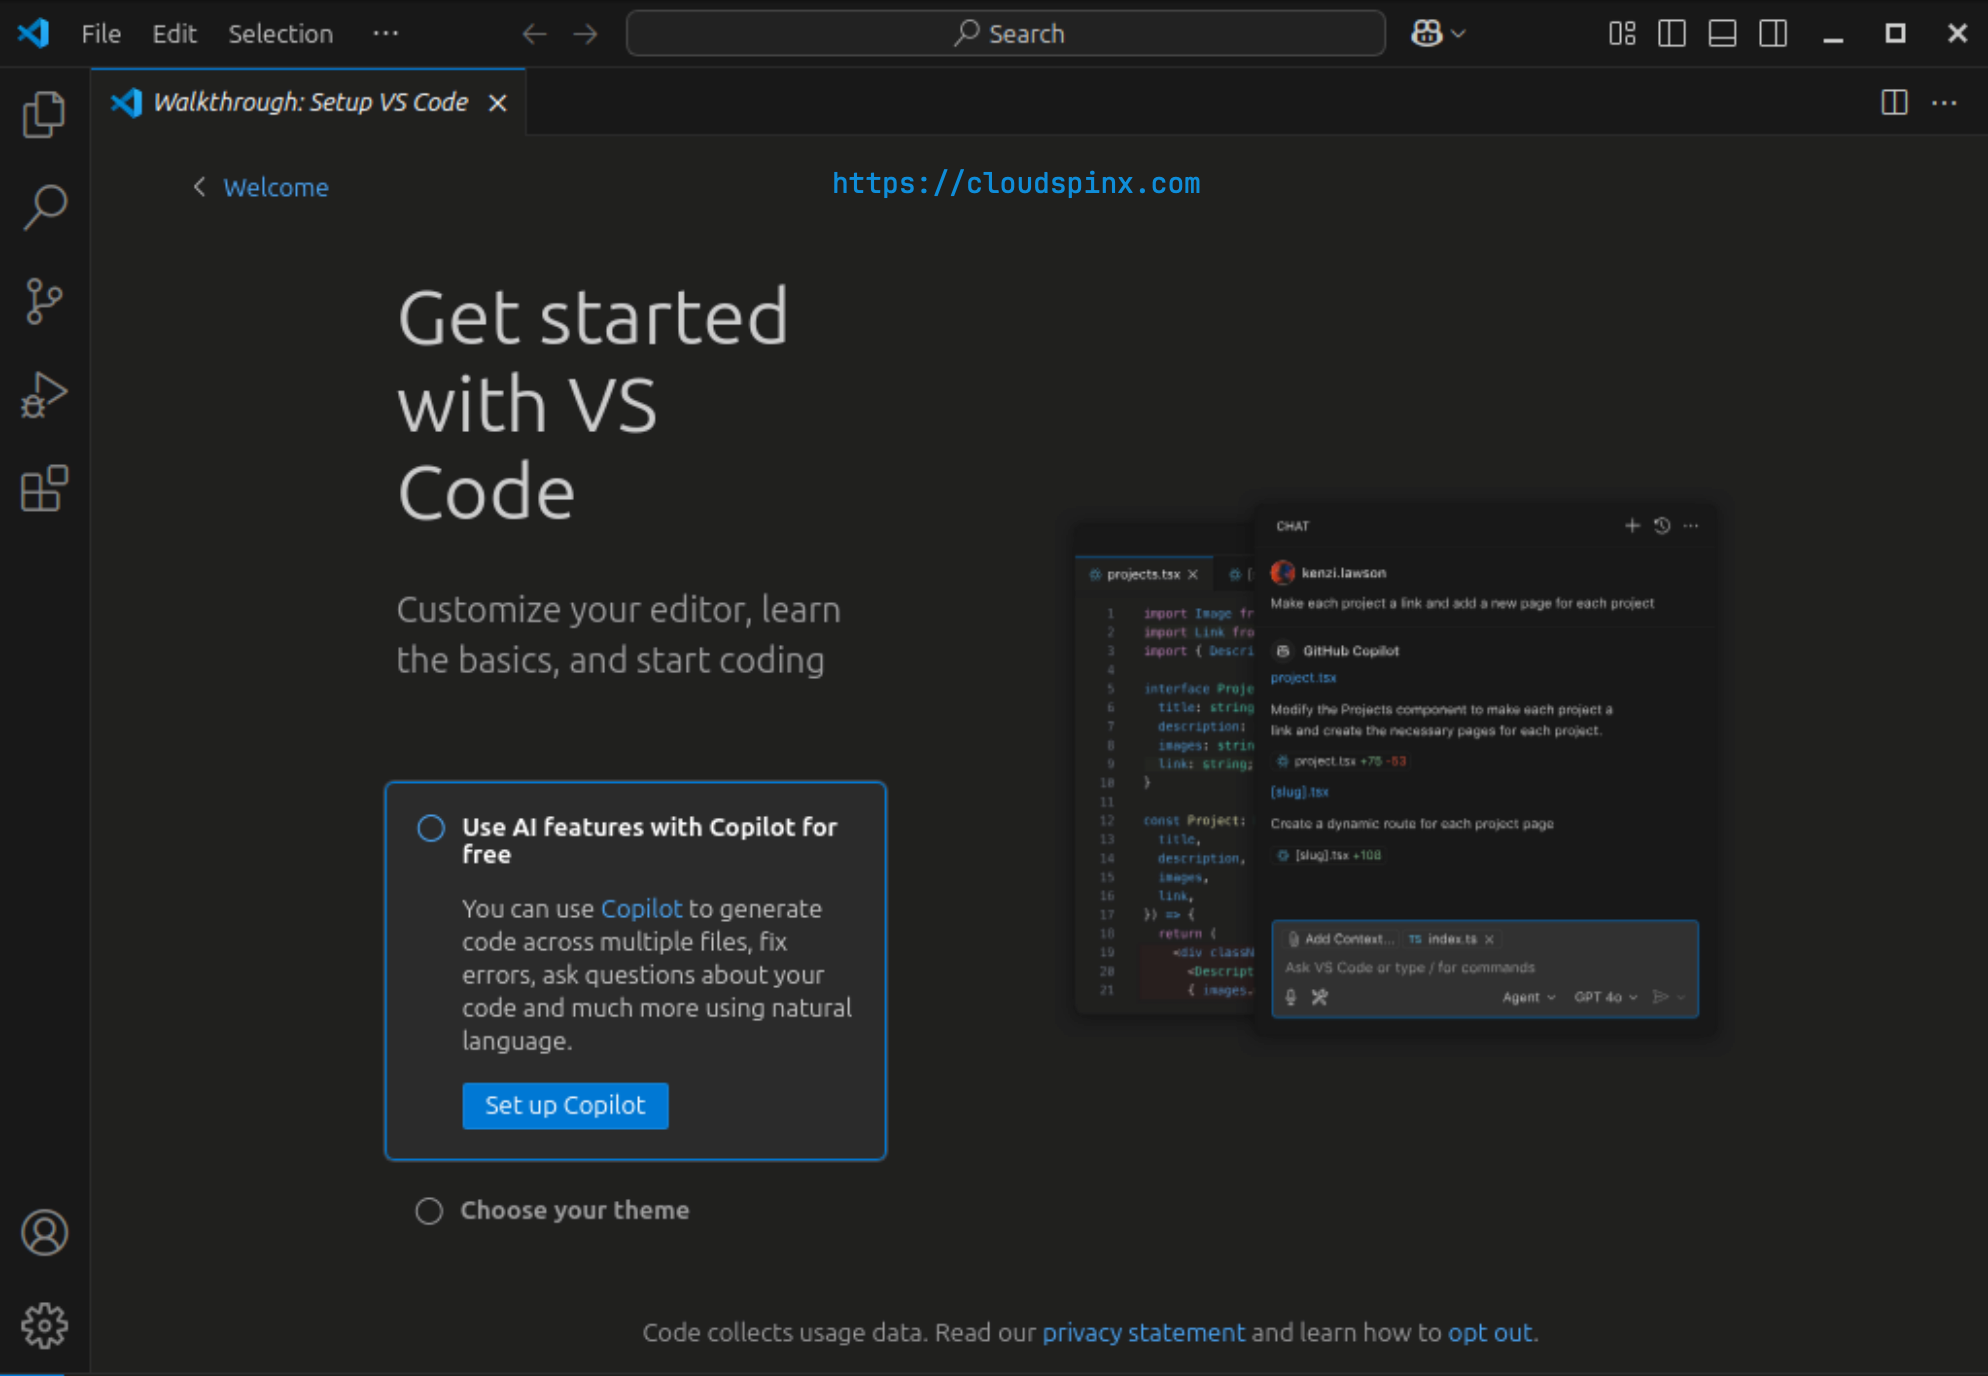
Task: Click the Set up Copilot button
Action: coord(565,1106)
